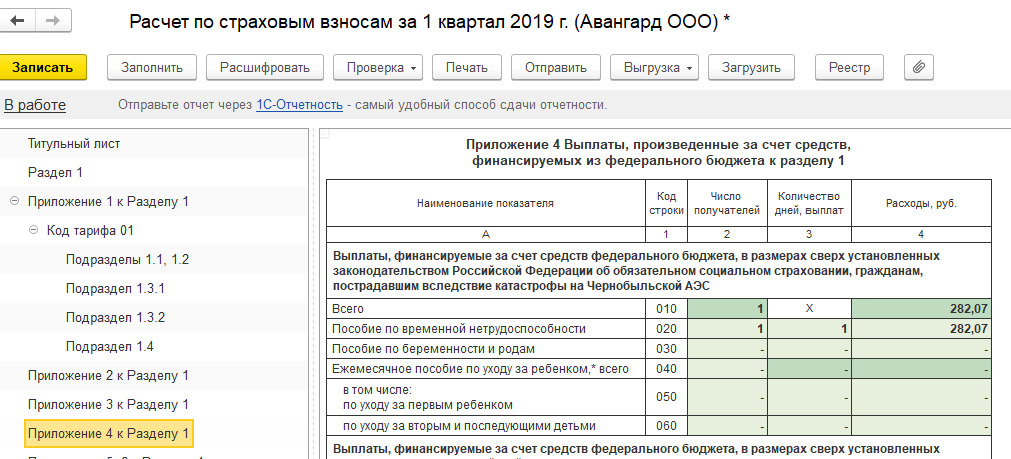Open the Выгрузка dropdown menu
This screenshot has width=1011, height=459.
click(654, 68)
